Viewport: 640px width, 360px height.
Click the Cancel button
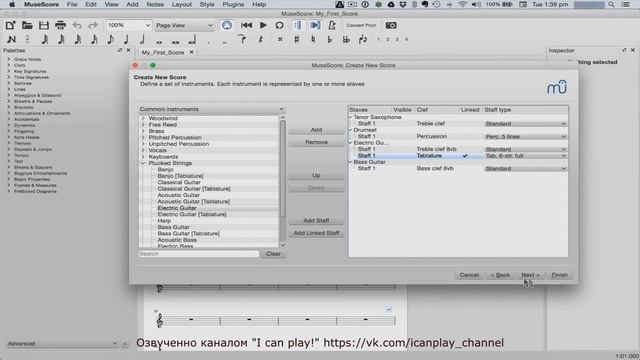pyautogui.click(x=469, y=275)
